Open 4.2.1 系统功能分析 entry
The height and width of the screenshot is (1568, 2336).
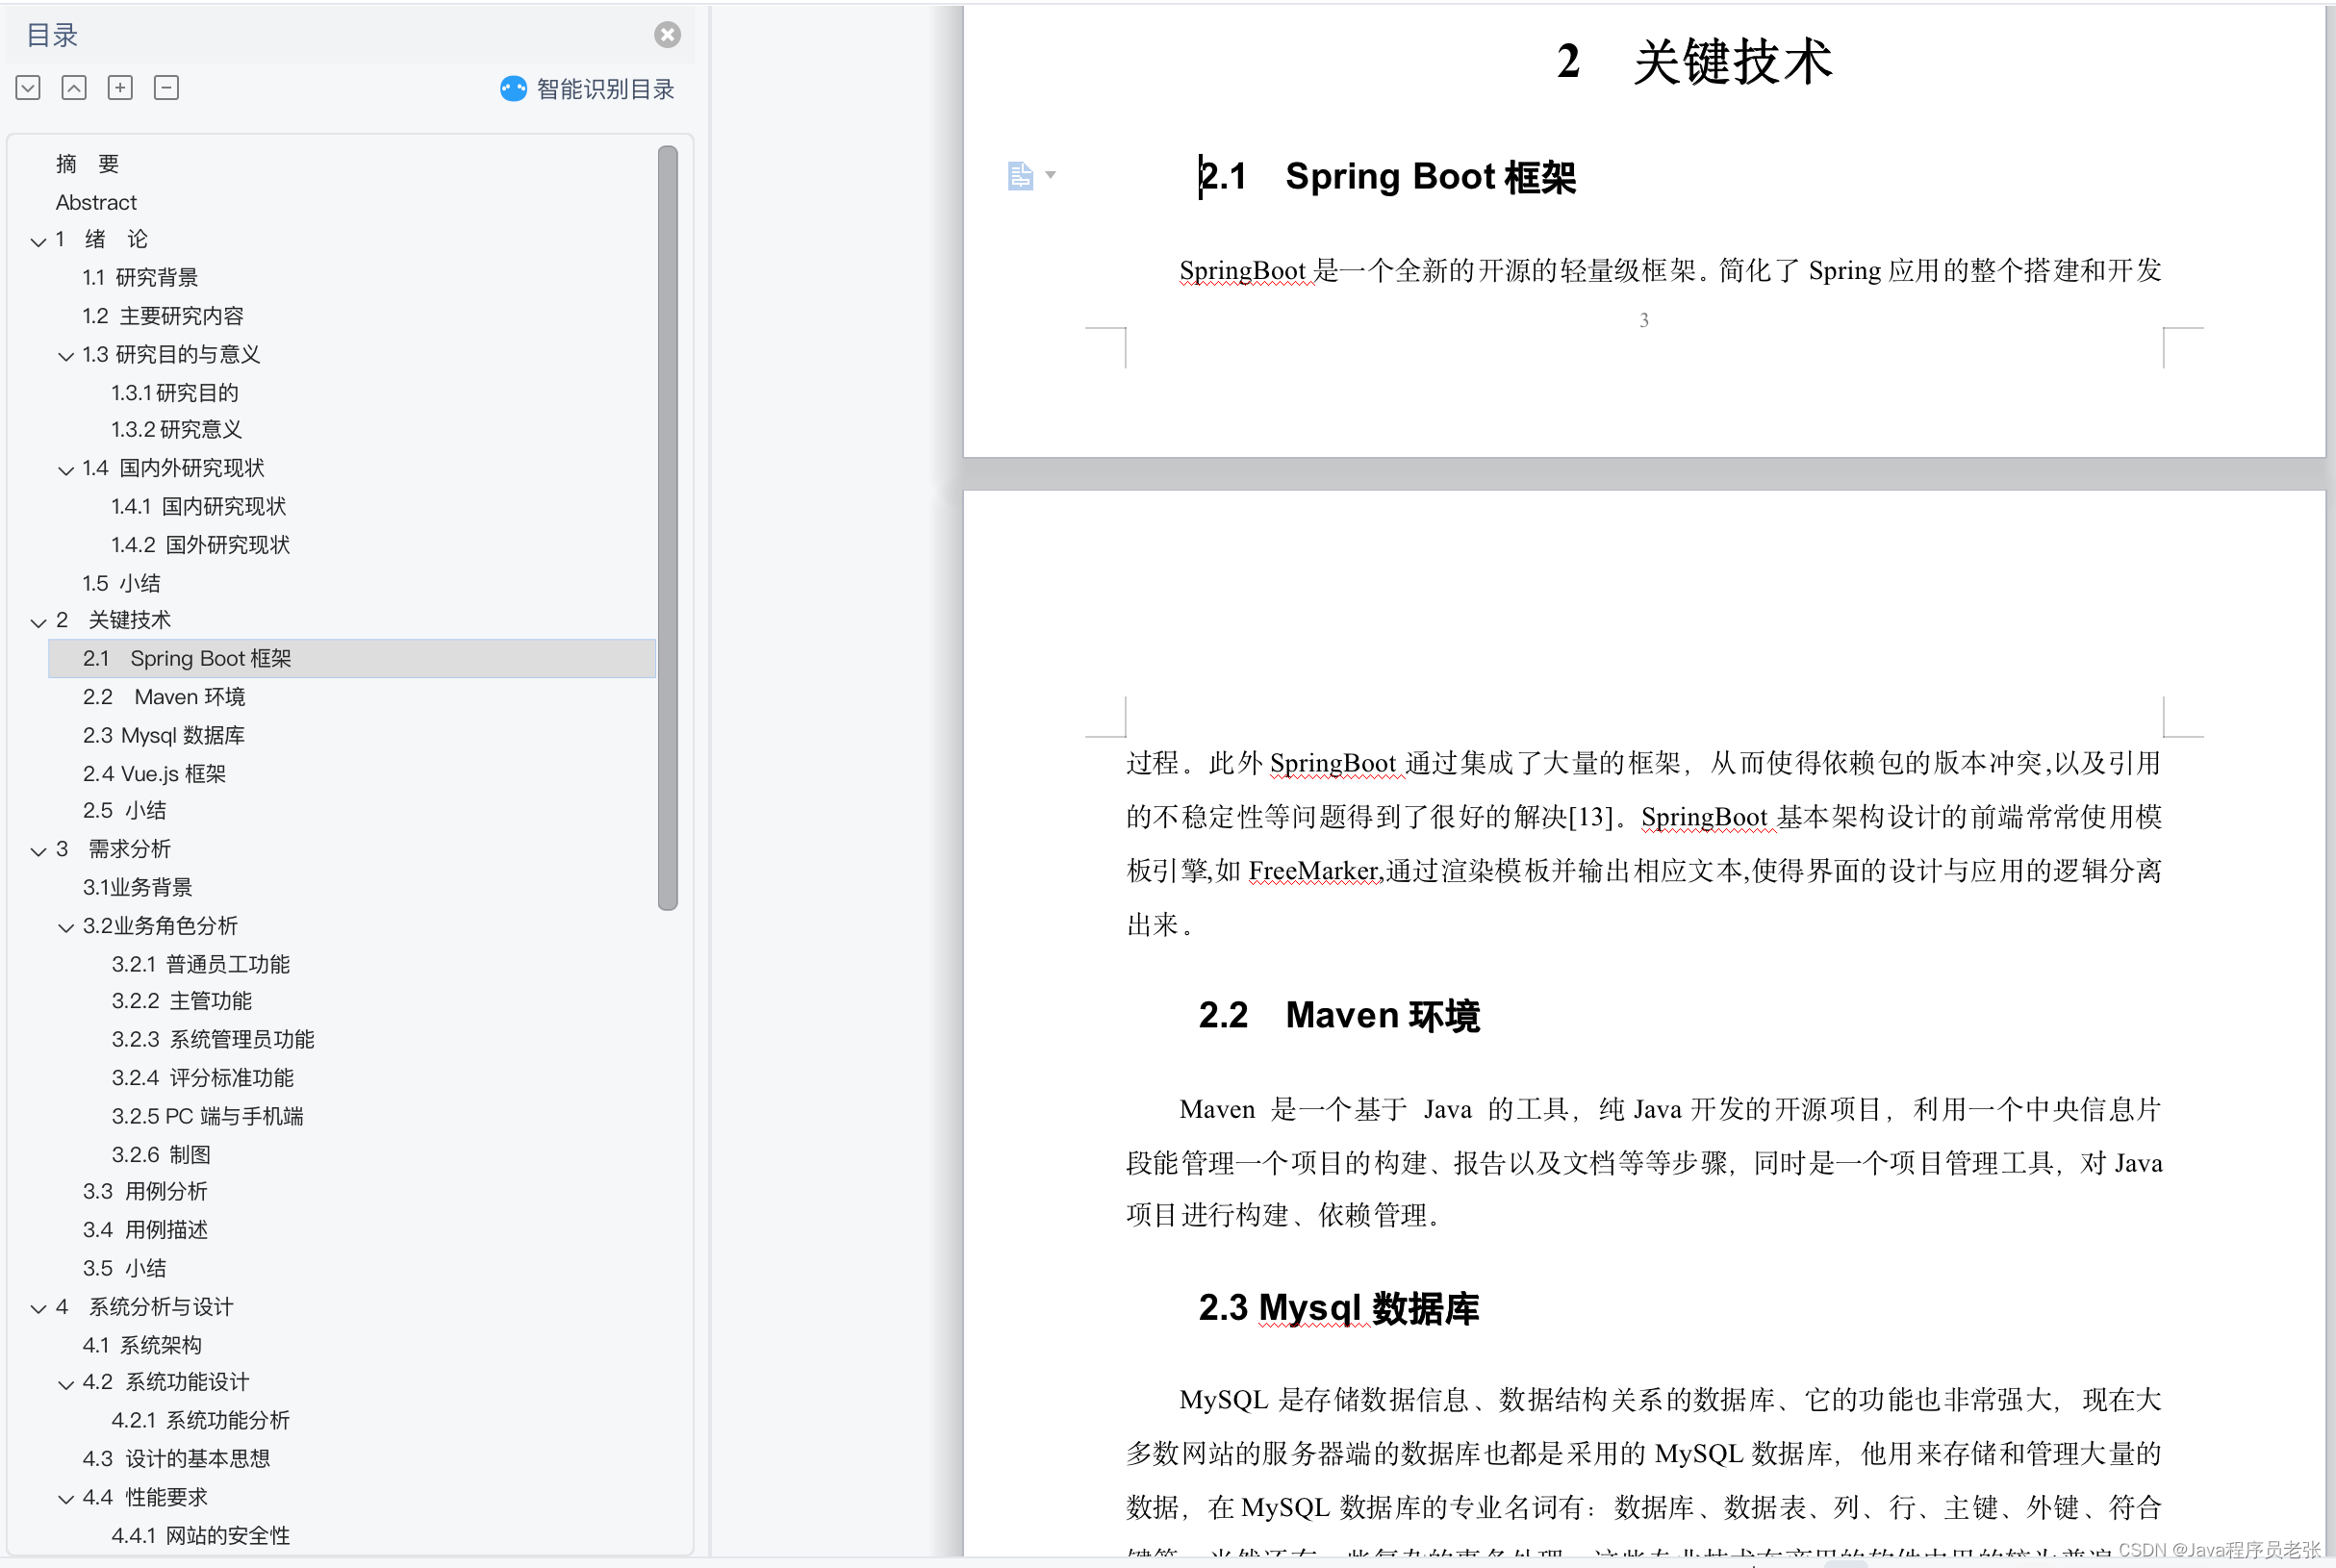[201, 1420]
